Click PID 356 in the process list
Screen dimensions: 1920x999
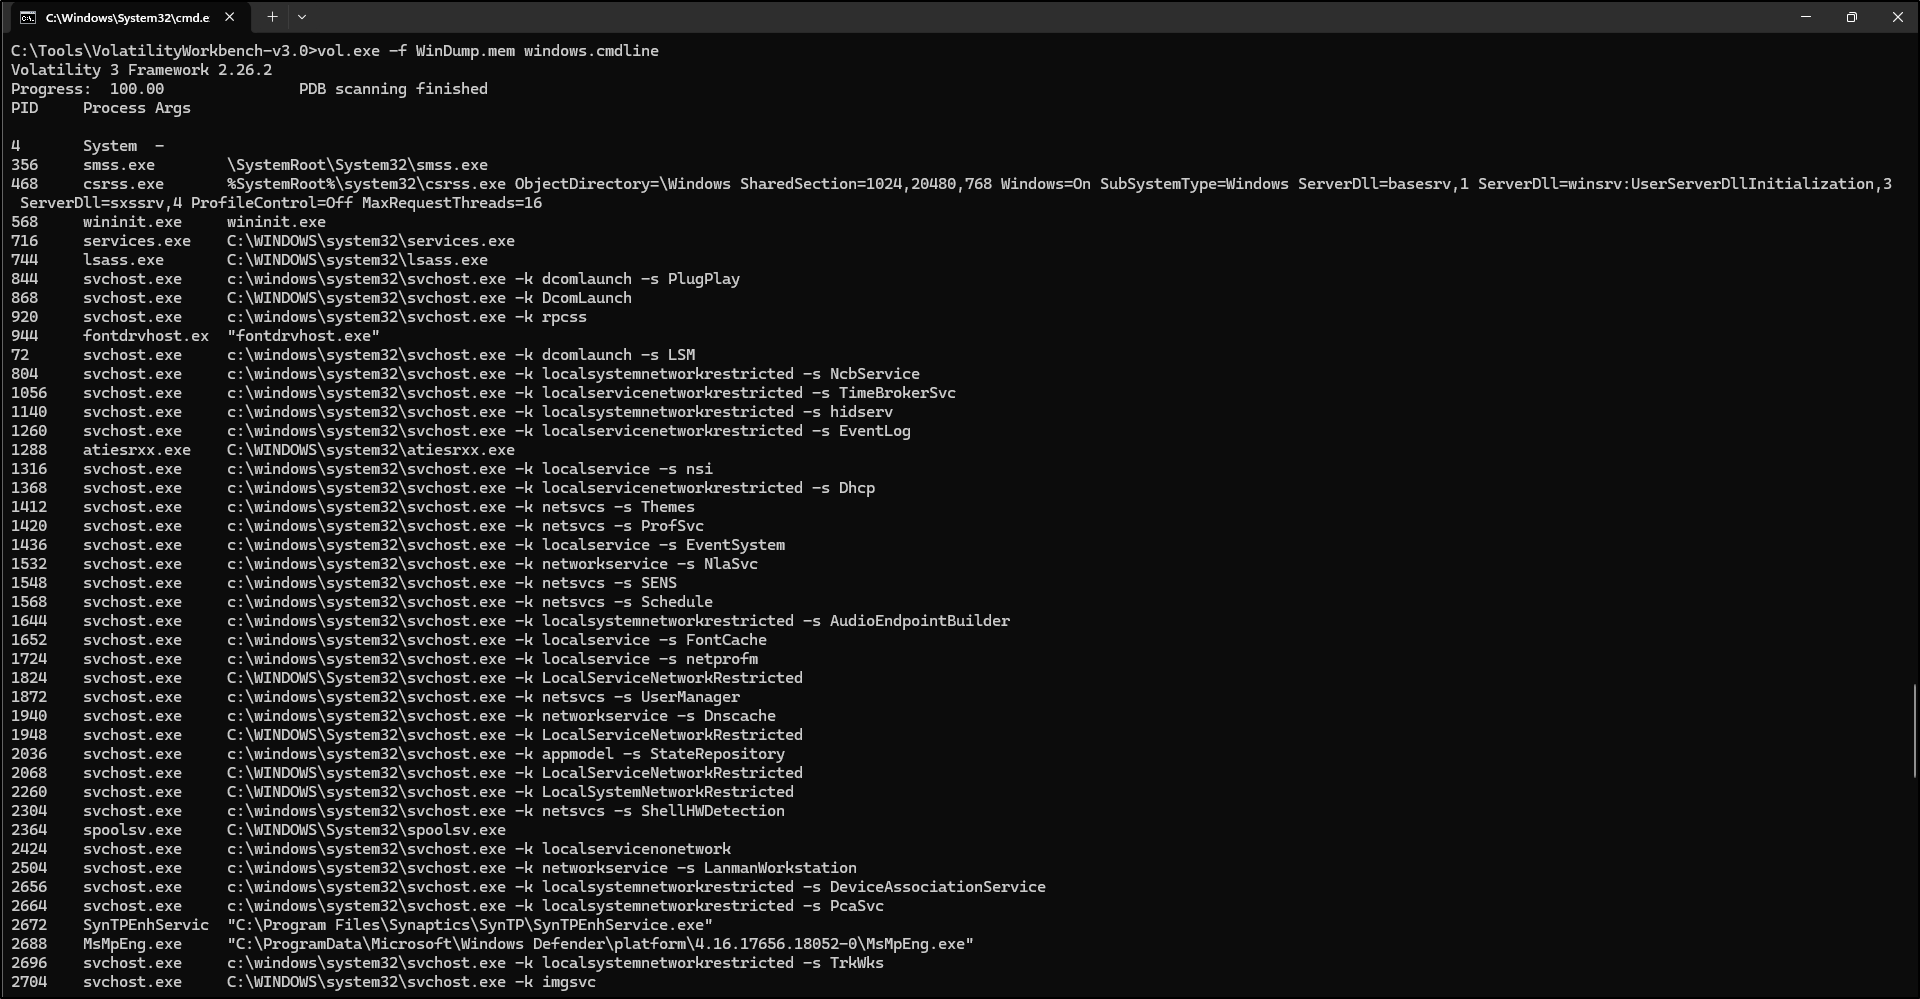click(x=25, y=165)
